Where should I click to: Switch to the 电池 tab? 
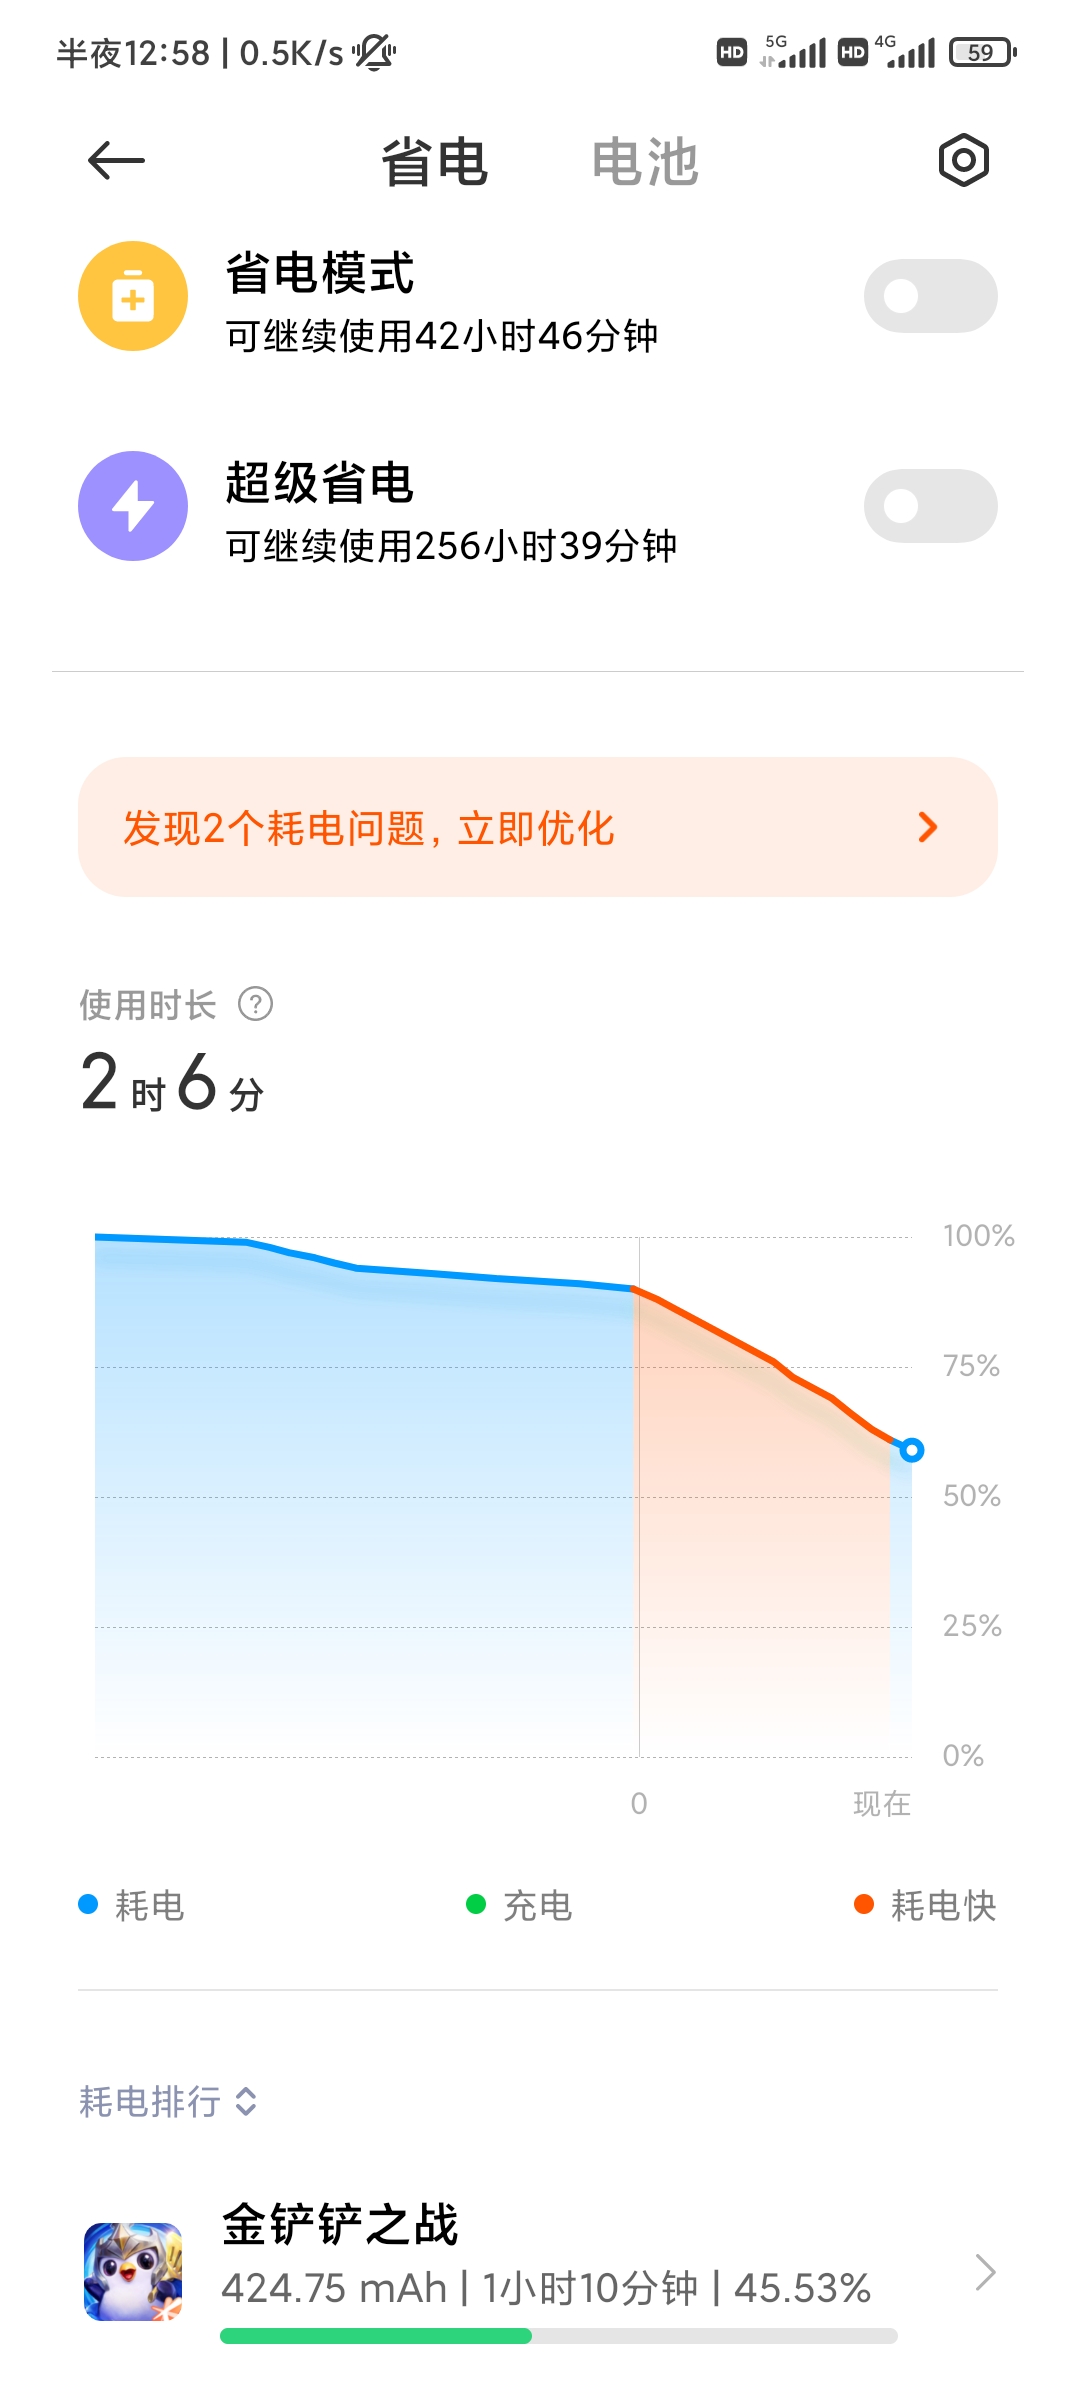(x=645, y=162)
